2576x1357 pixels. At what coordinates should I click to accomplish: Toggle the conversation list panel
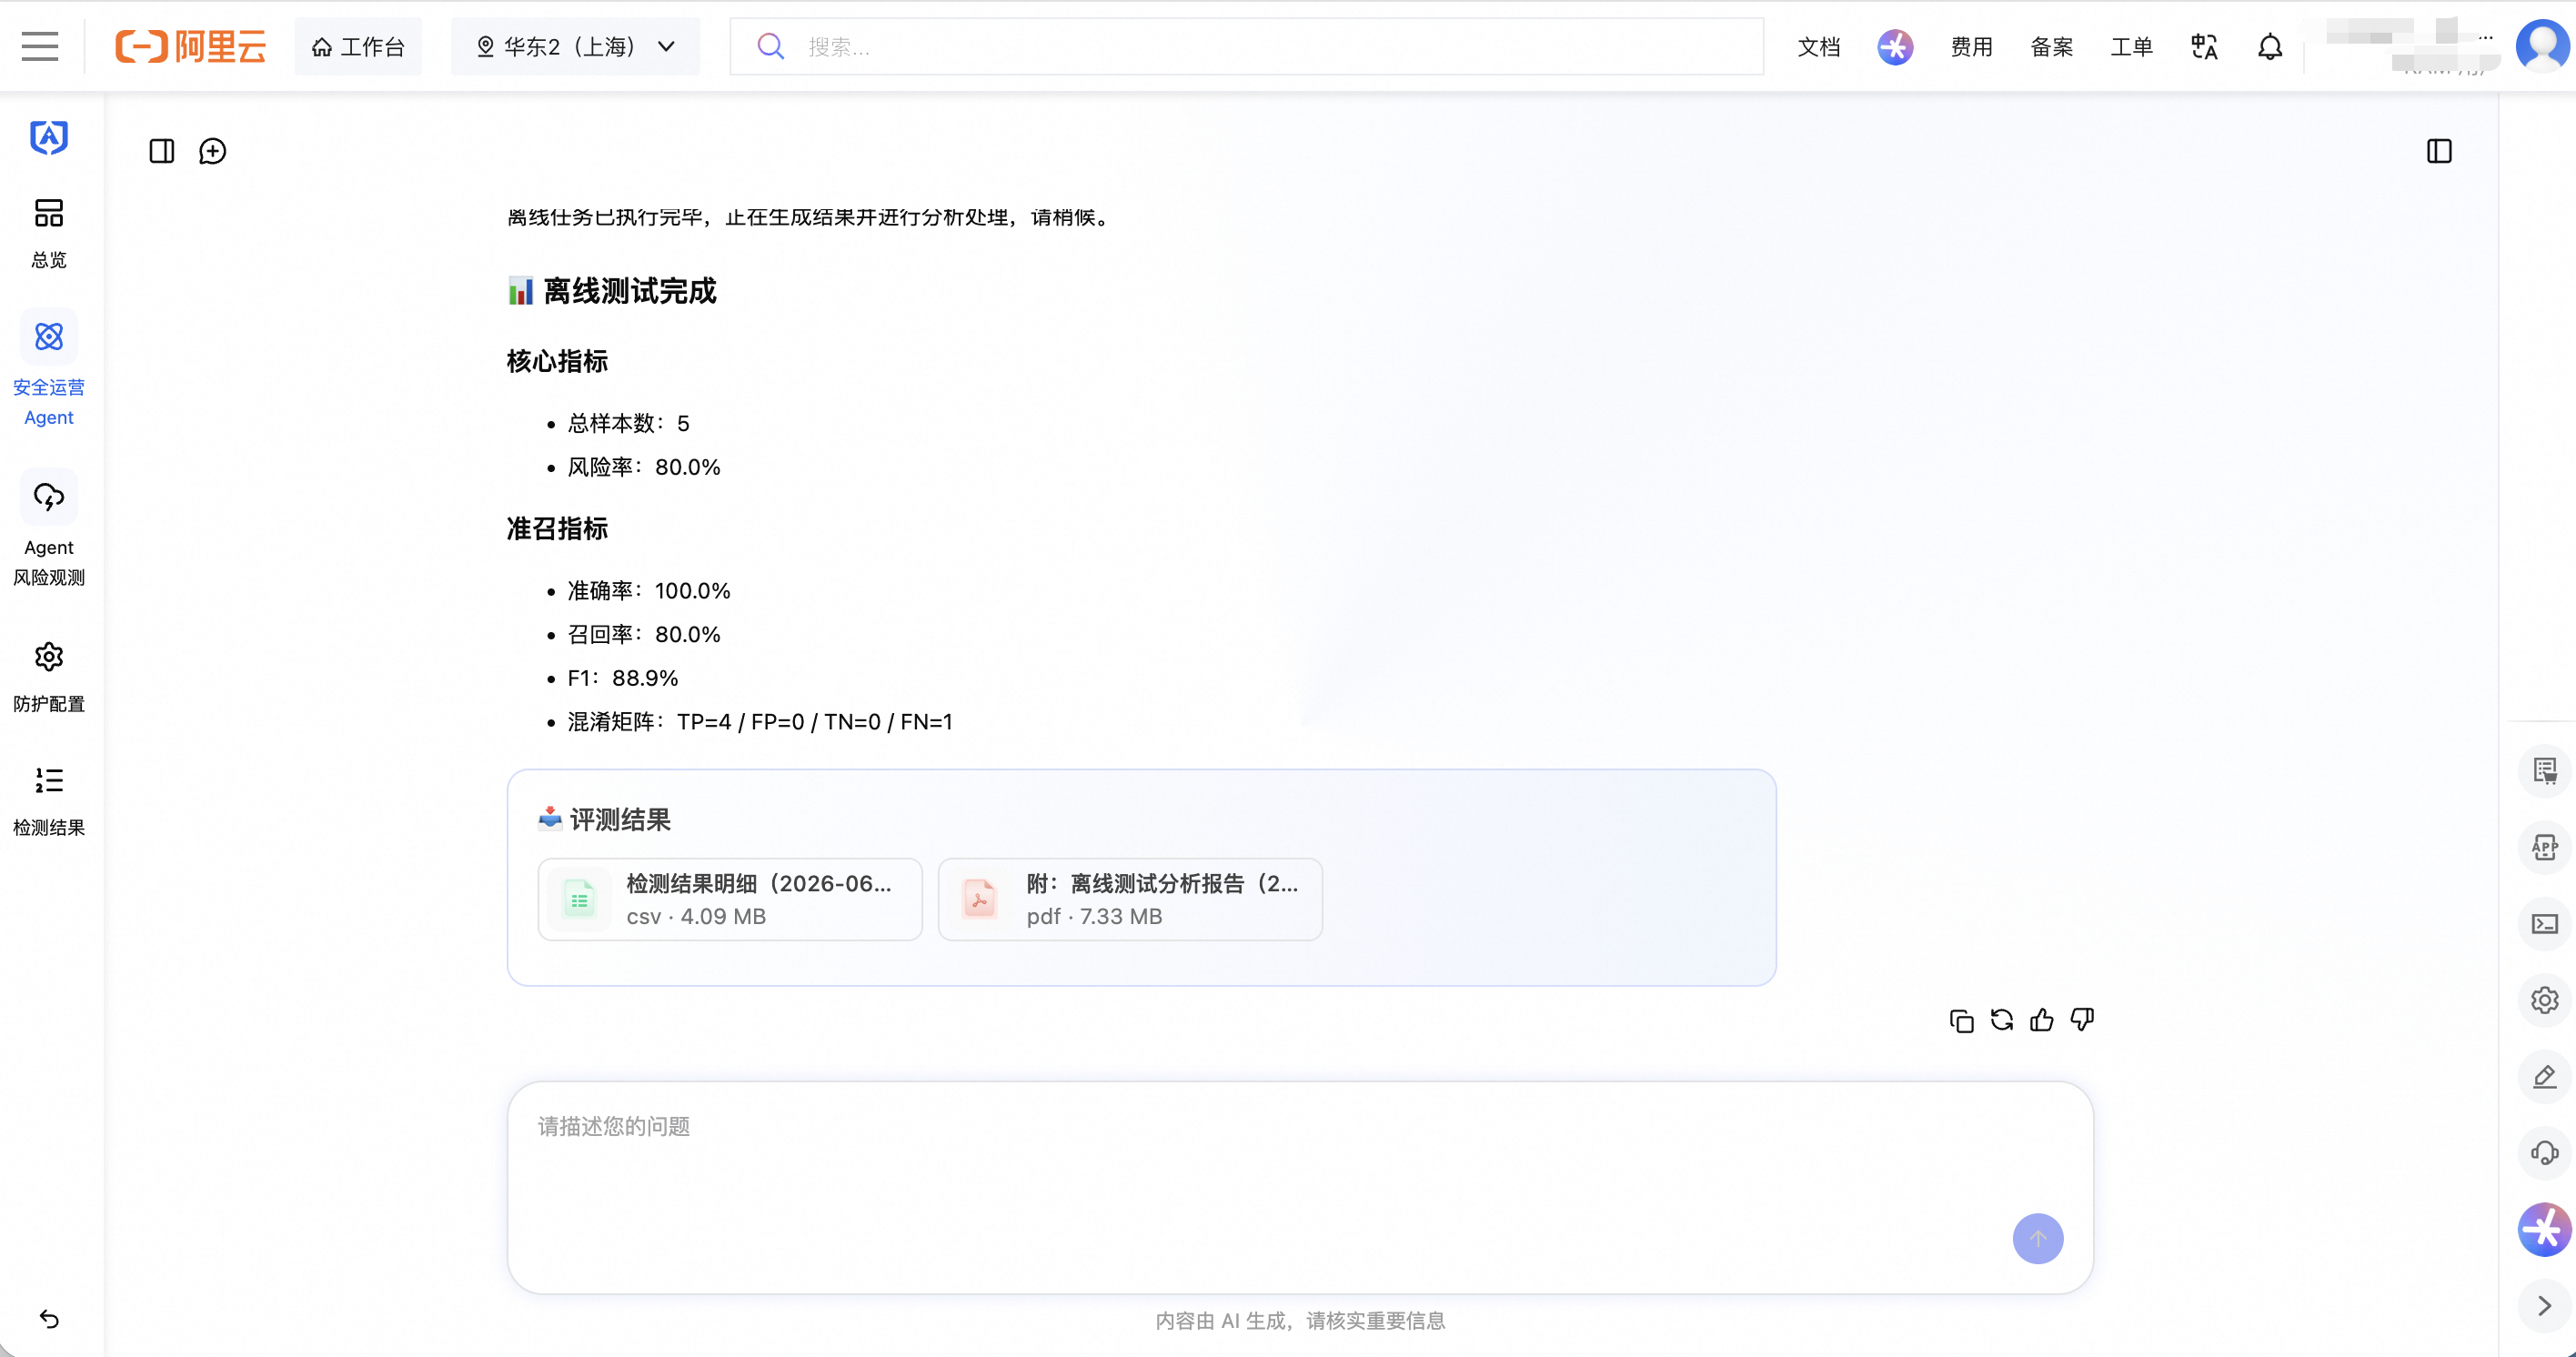[162, 151]
